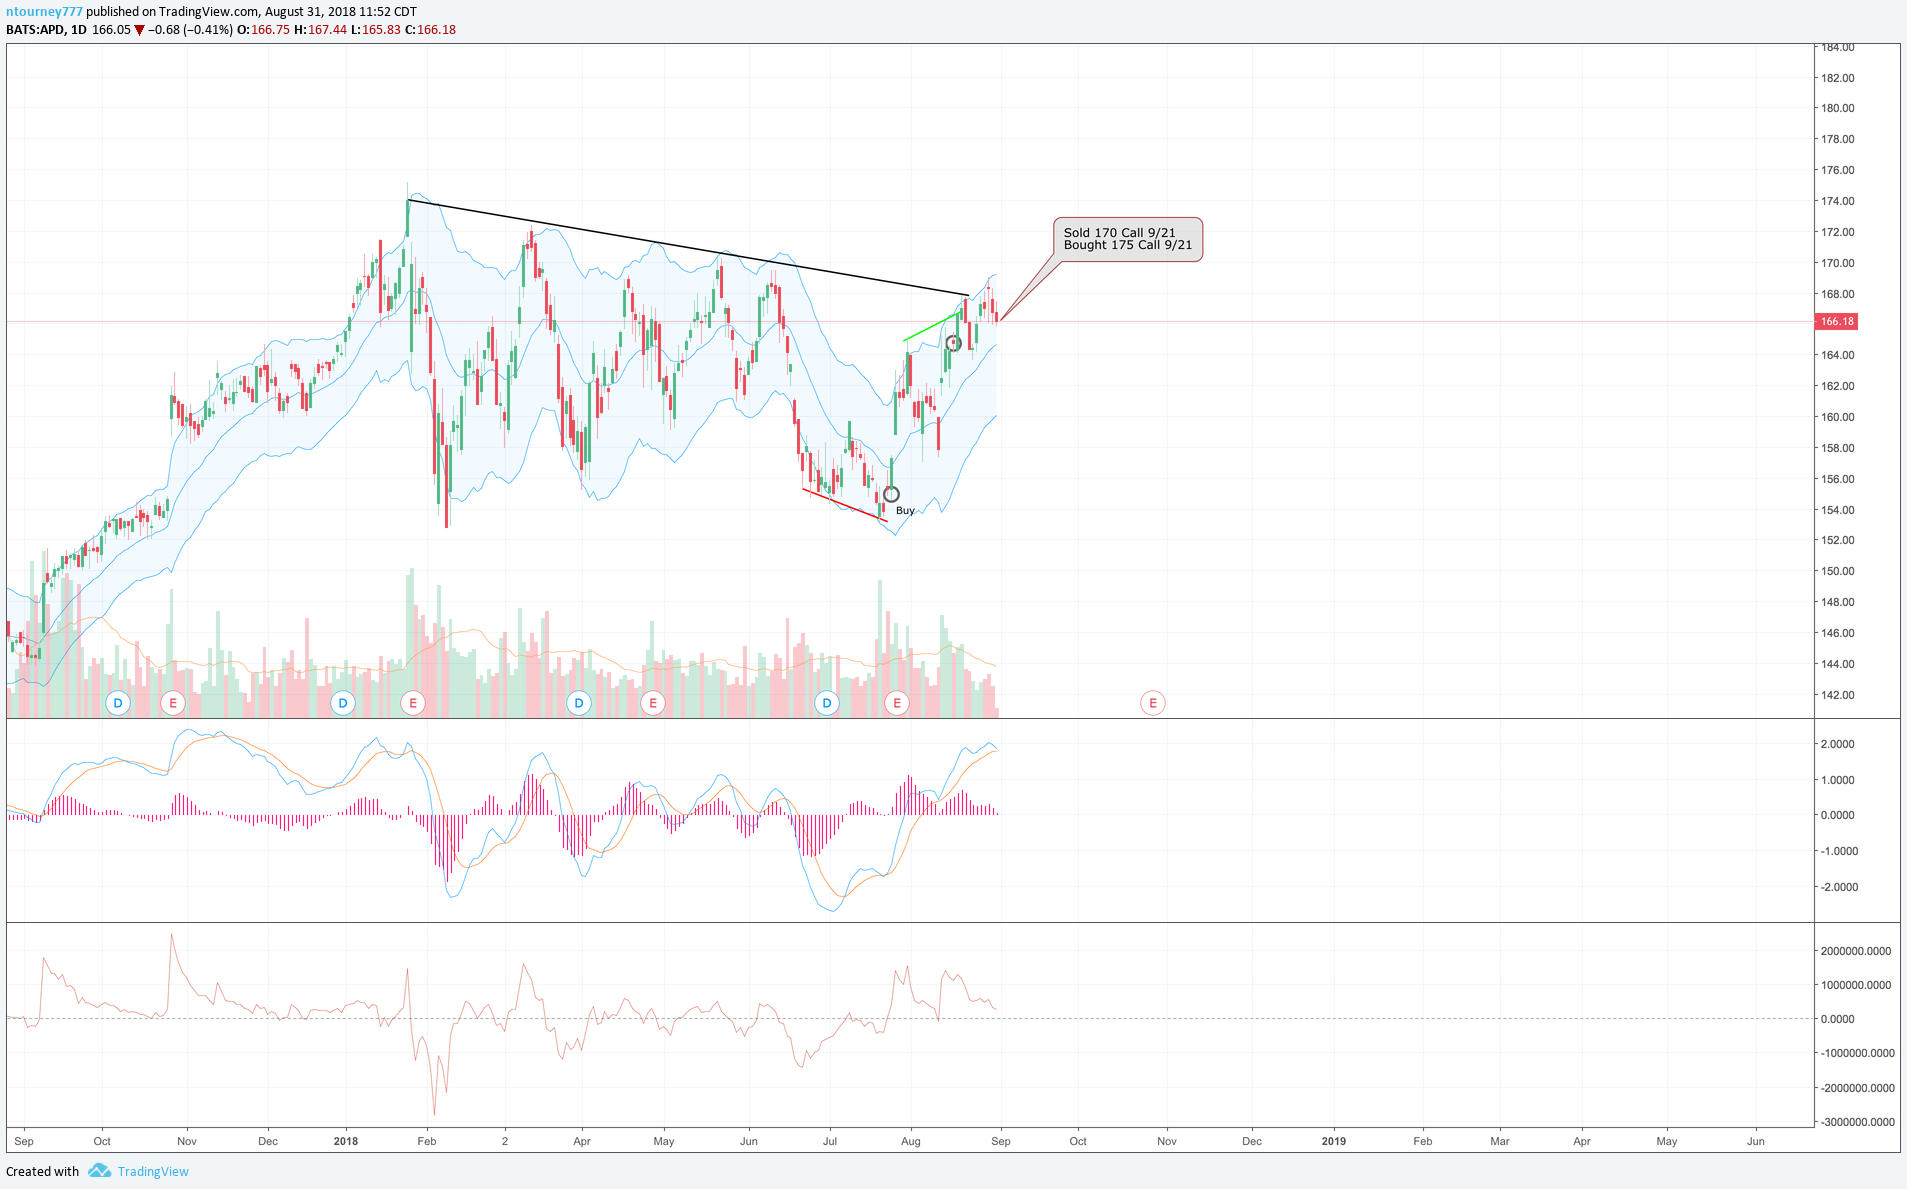
Task: Open the ntourney777 author link
Action: tap(44, 12)
